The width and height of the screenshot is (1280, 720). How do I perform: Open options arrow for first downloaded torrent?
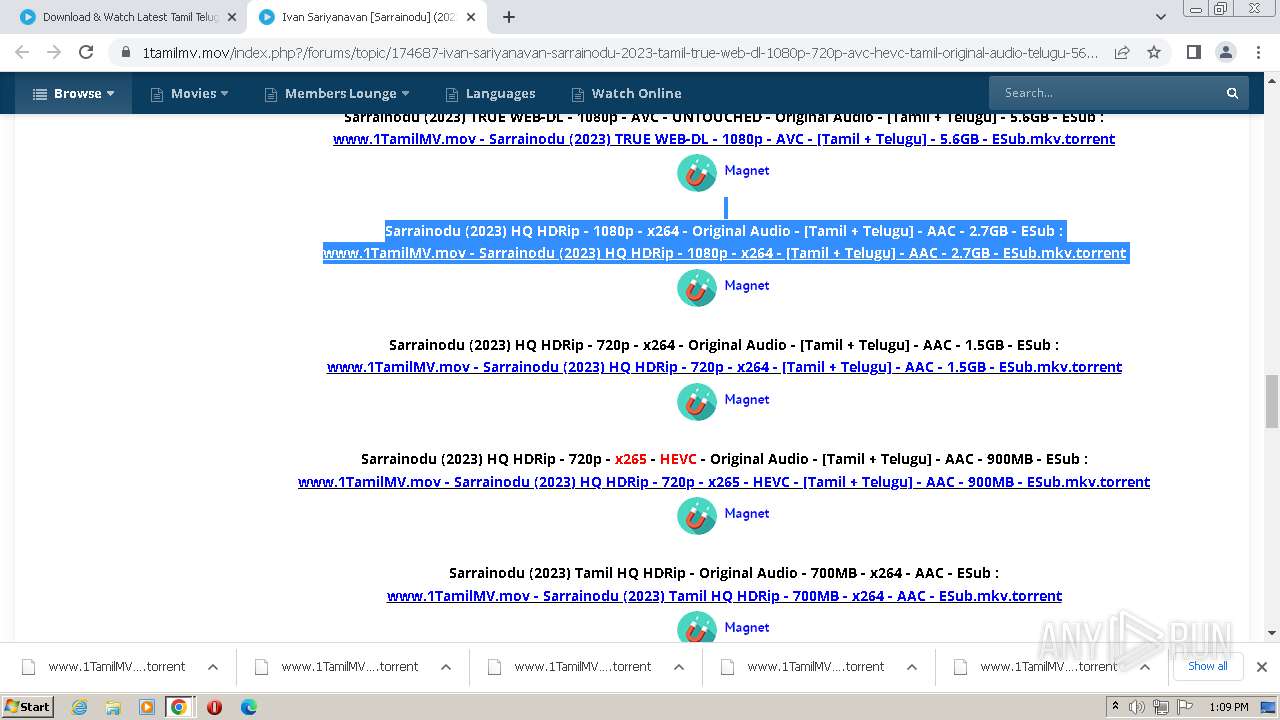pyautogui.click(x=213, y=666)
